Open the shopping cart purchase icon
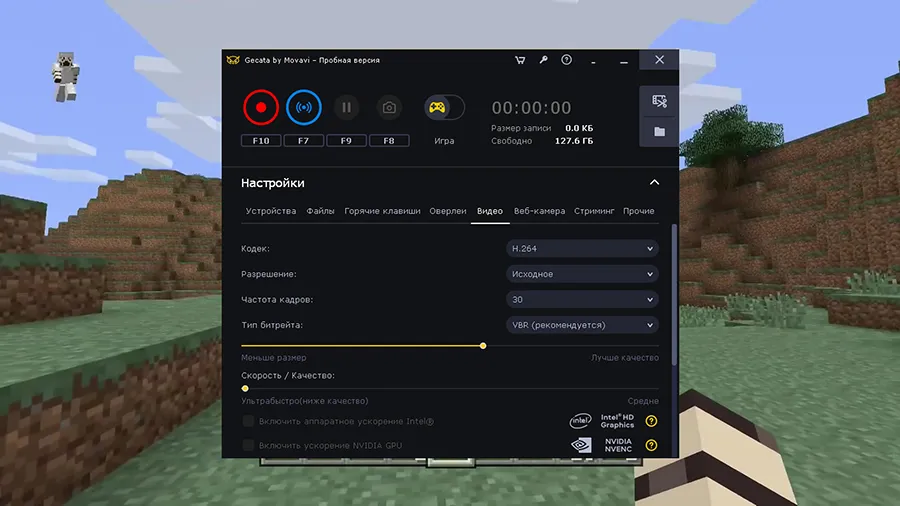The height and width of the screenshot is (506, 900). point(520,60)
